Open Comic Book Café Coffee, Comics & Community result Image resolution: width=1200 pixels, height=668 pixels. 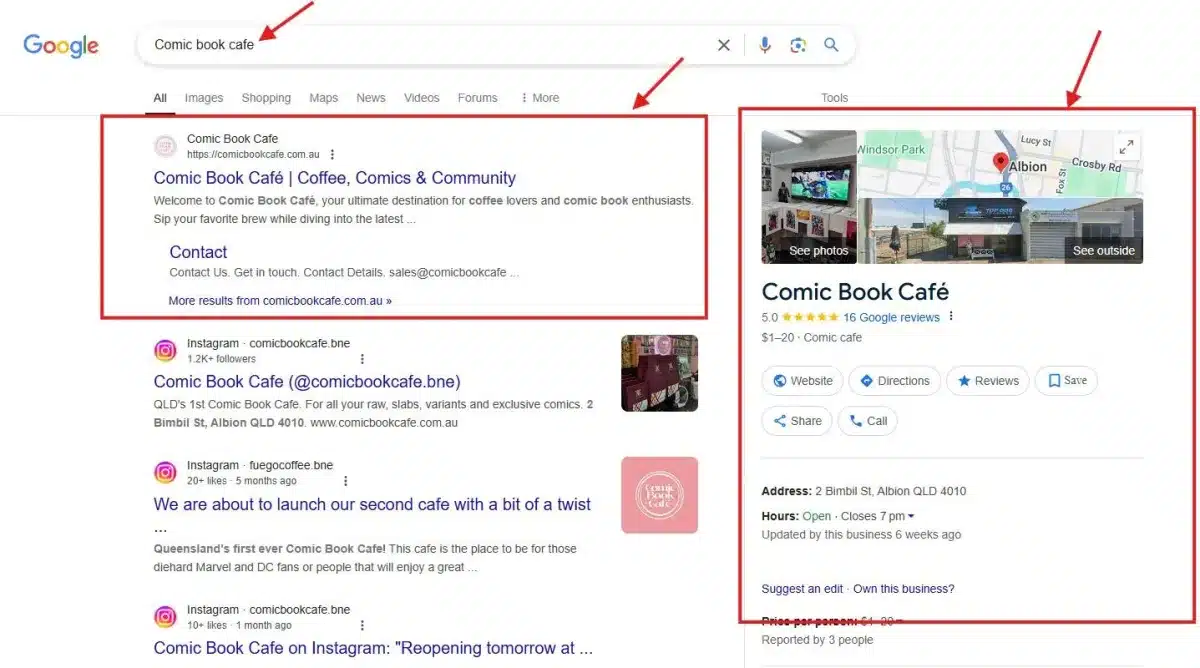coord(335,178)
